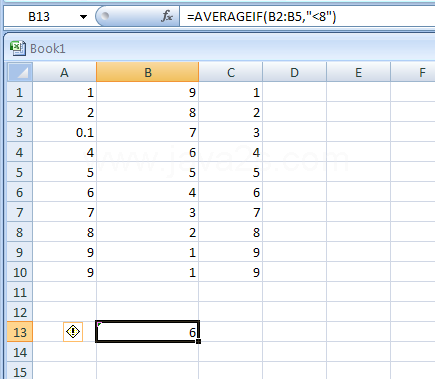Select row 8 header
The height and width of the screenshot is (379, 435).
20,232
